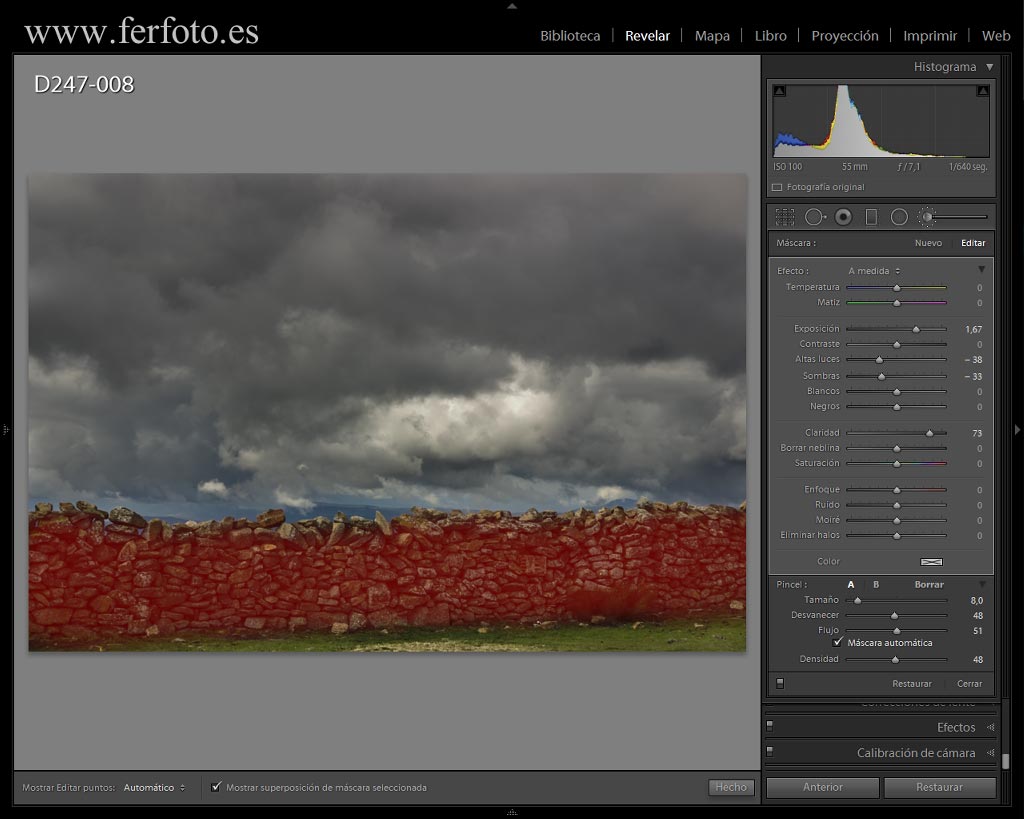1024x819 pixels.
Task: Open the Libro module
Action: (771, 36)
